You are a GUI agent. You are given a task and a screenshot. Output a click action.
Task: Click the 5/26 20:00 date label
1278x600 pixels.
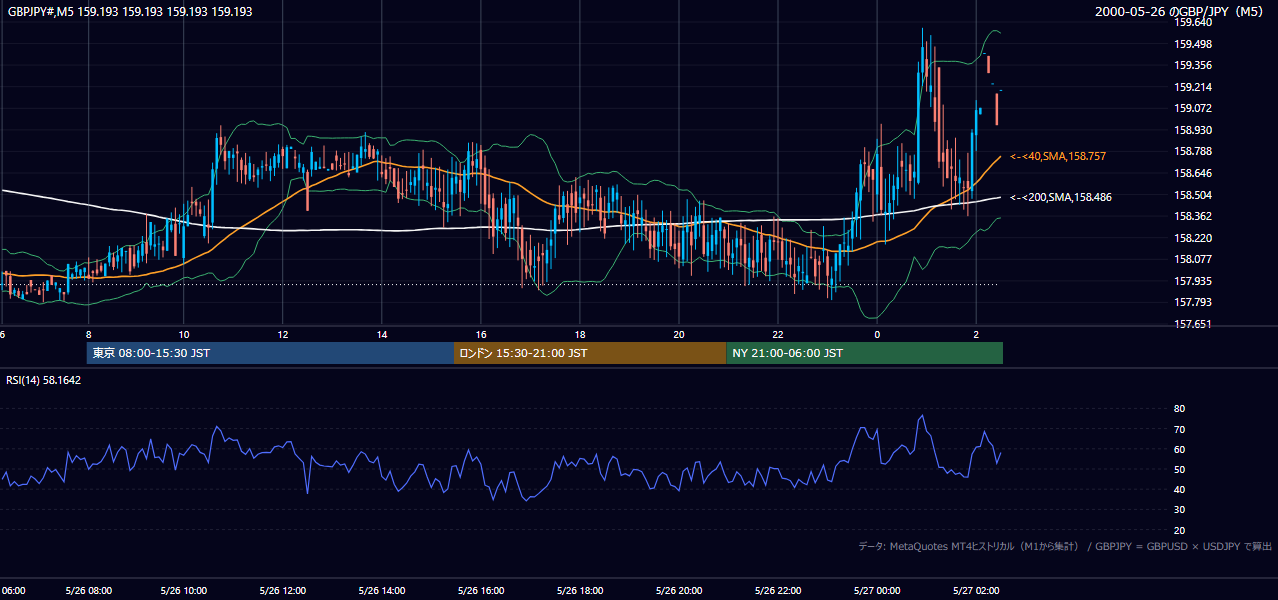pos(679,590)
